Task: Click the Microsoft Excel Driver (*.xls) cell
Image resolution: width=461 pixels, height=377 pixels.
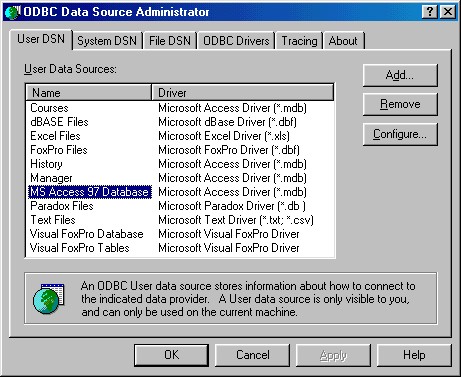Action: tap(224, 136)
